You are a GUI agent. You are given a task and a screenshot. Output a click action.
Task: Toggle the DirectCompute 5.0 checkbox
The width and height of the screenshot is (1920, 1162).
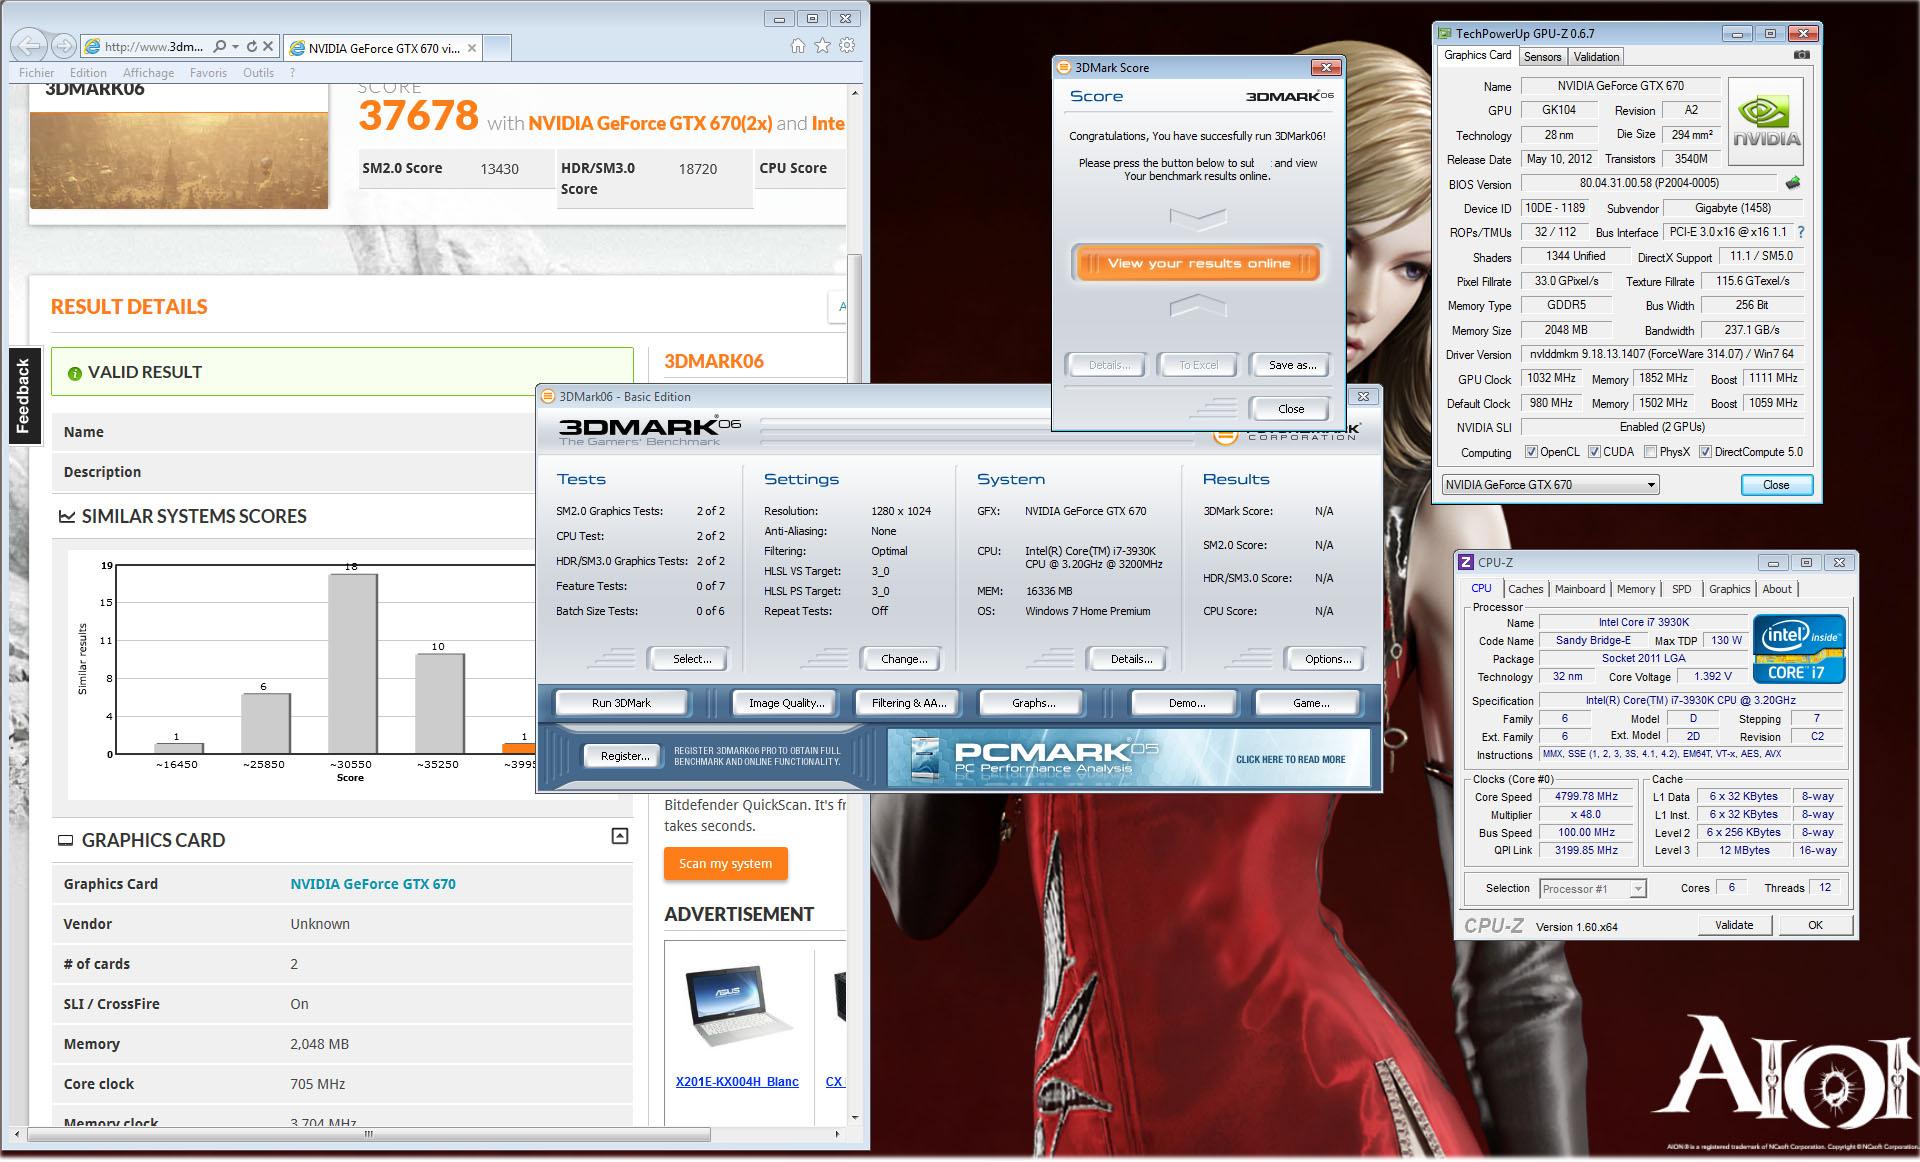click(1705, 452)
